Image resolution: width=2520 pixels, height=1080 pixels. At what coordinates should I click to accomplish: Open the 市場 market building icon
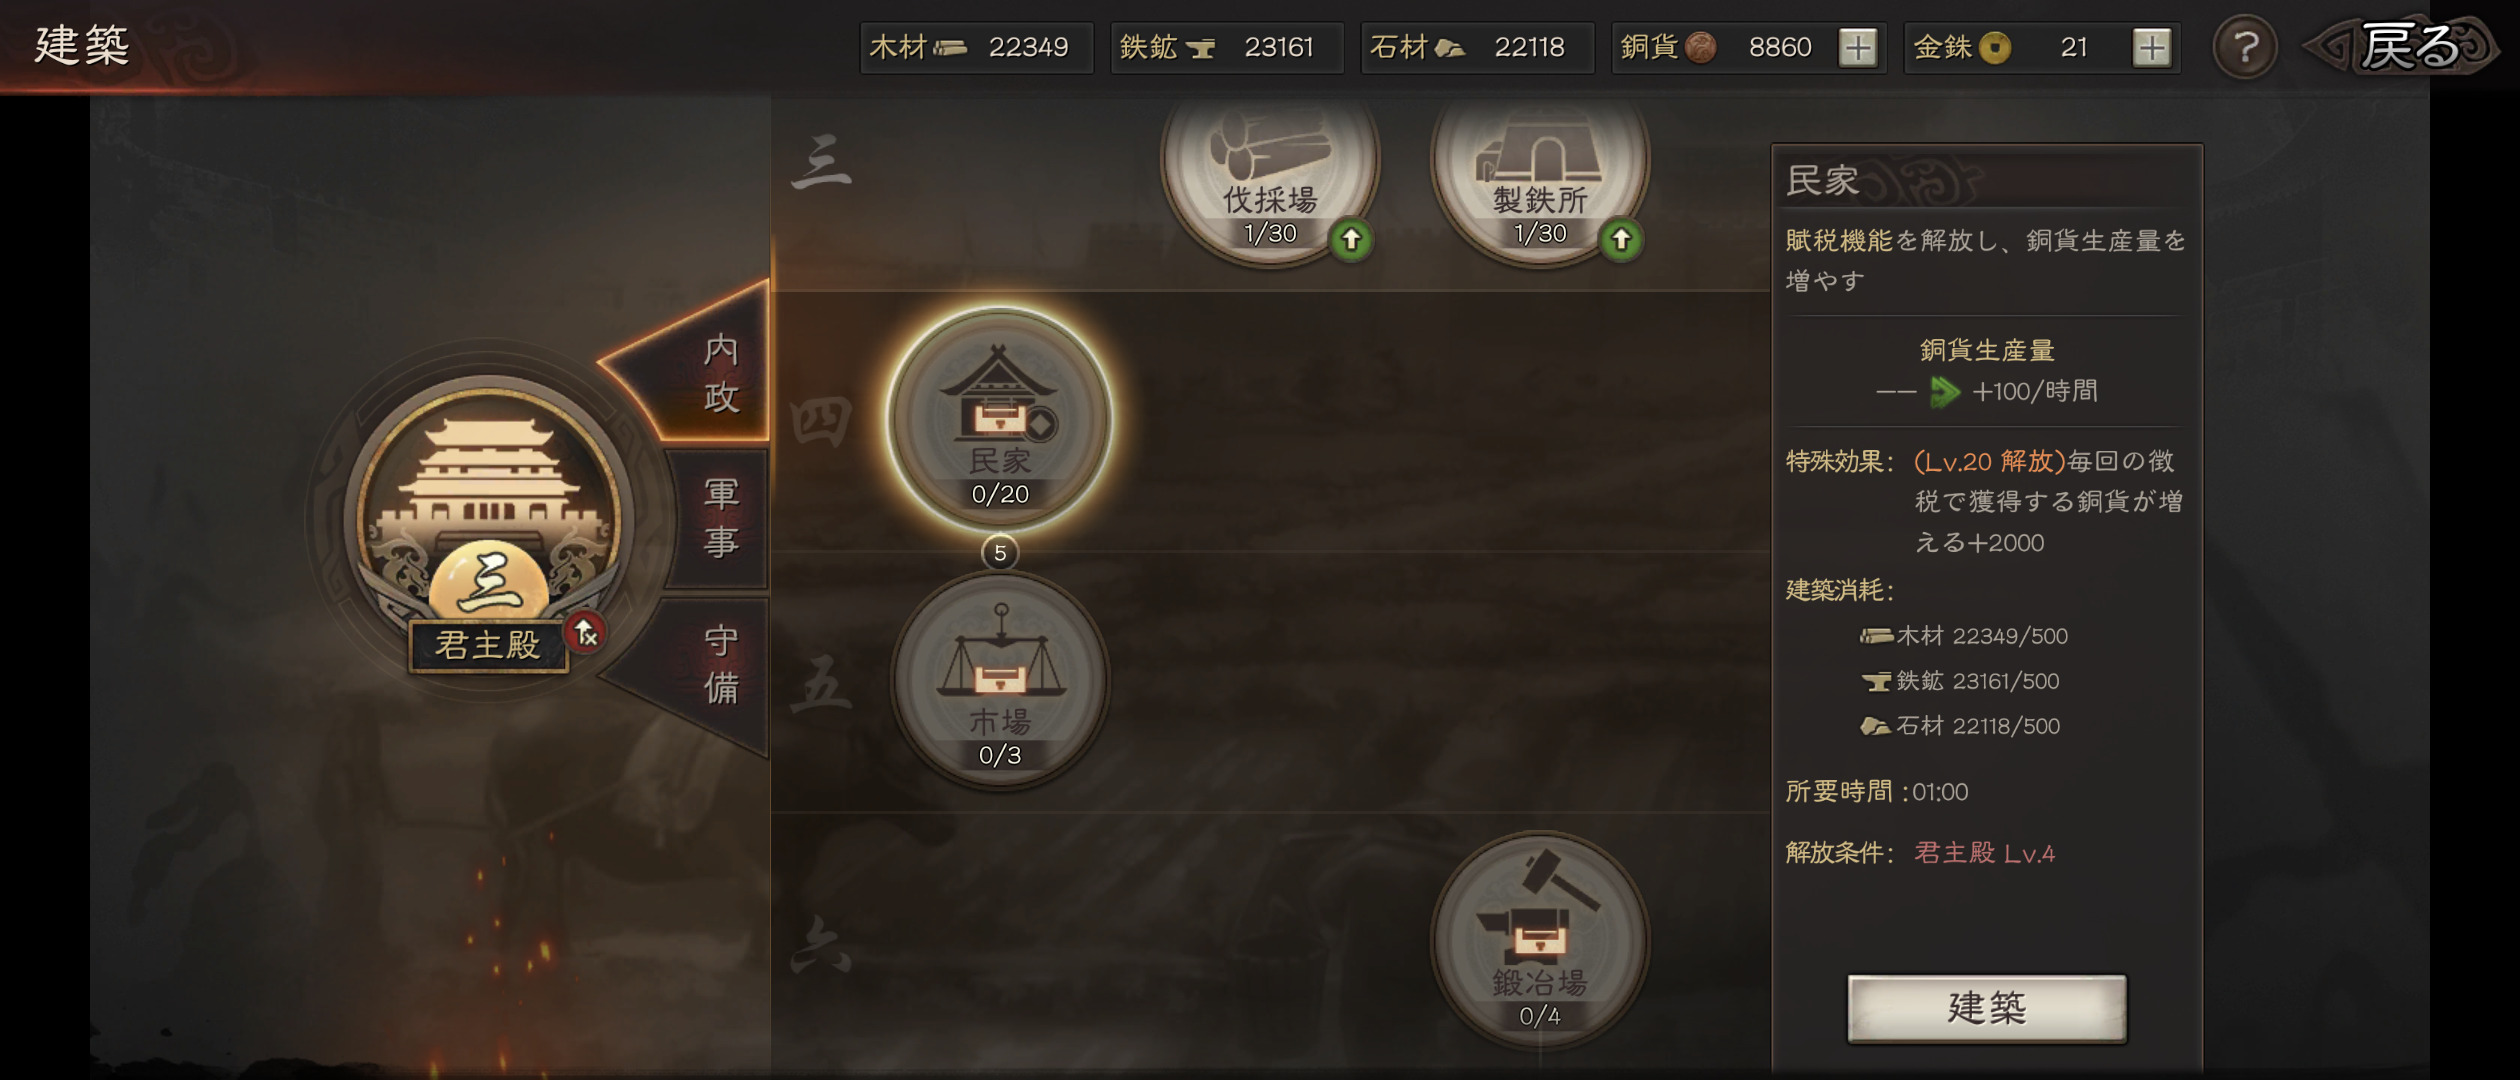1000,681
